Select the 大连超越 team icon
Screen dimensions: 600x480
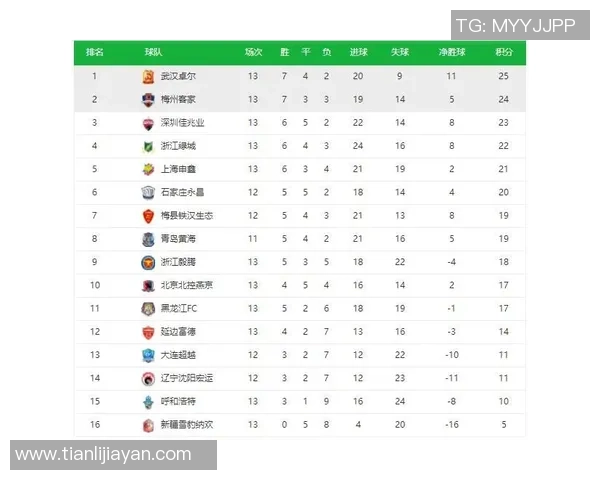148,355
